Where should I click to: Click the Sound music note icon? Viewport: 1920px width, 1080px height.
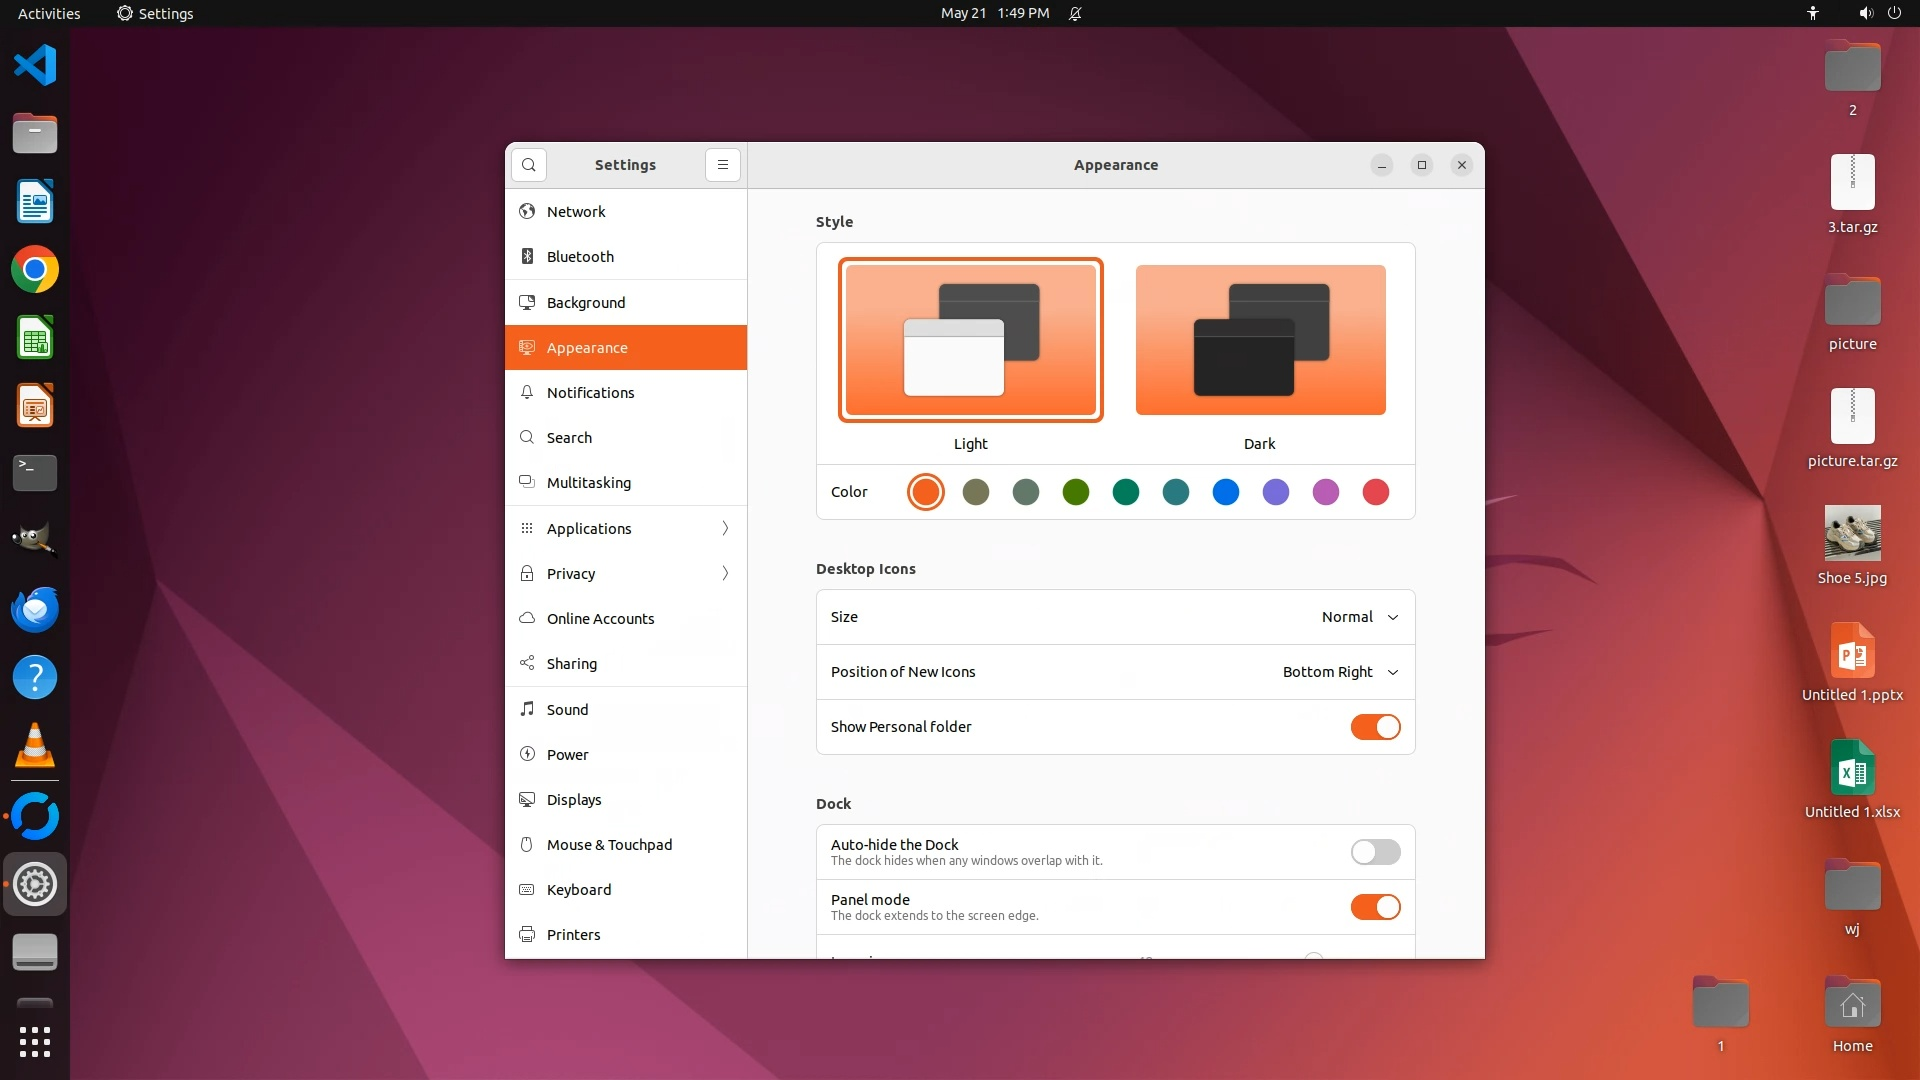pos(527,709)
